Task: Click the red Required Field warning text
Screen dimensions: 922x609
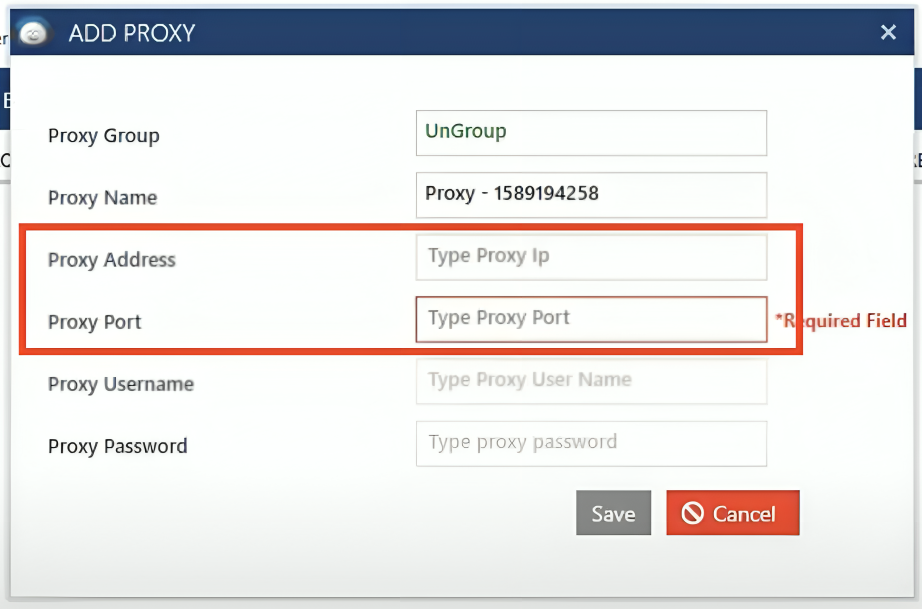Action: (841, 321)
